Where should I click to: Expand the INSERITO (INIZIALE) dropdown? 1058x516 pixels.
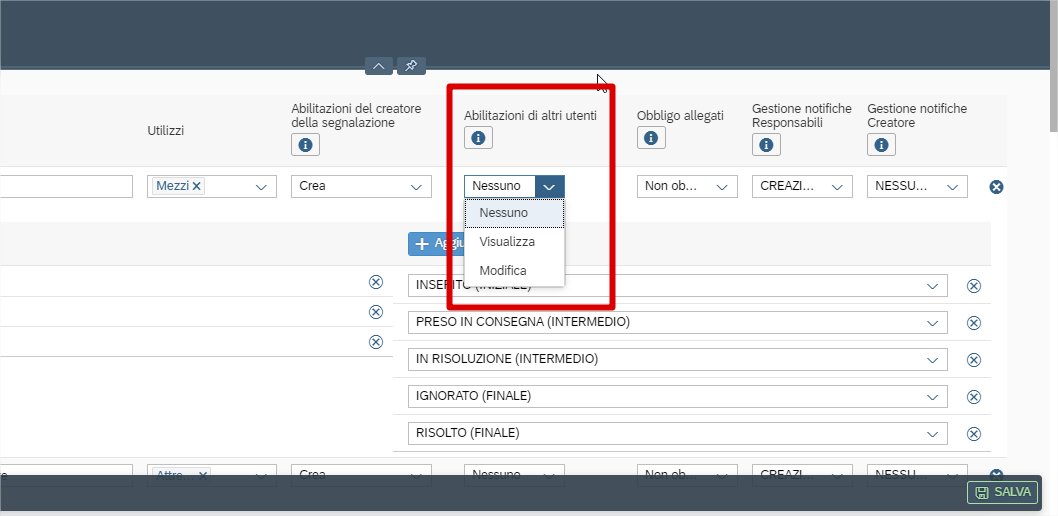point(932,286)
